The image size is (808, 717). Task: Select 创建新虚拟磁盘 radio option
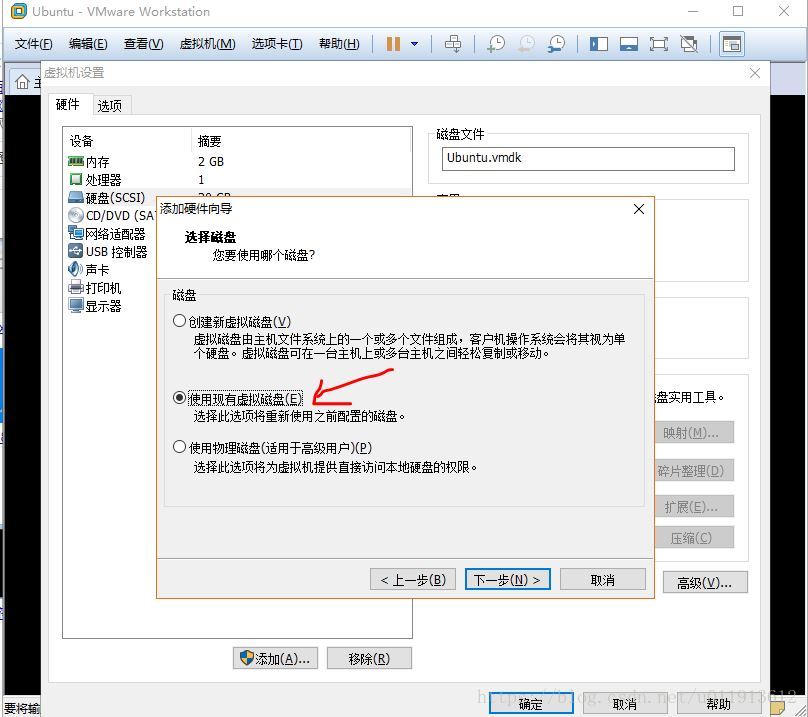coord(180,318)
